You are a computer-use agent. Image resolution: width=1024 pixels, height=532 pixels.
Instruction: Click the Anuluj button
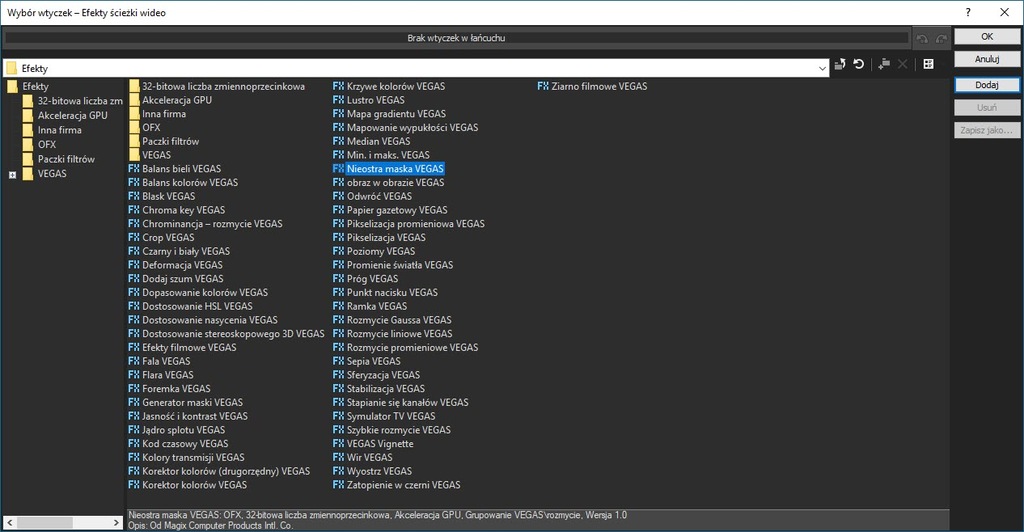click(x=987, y=59)
